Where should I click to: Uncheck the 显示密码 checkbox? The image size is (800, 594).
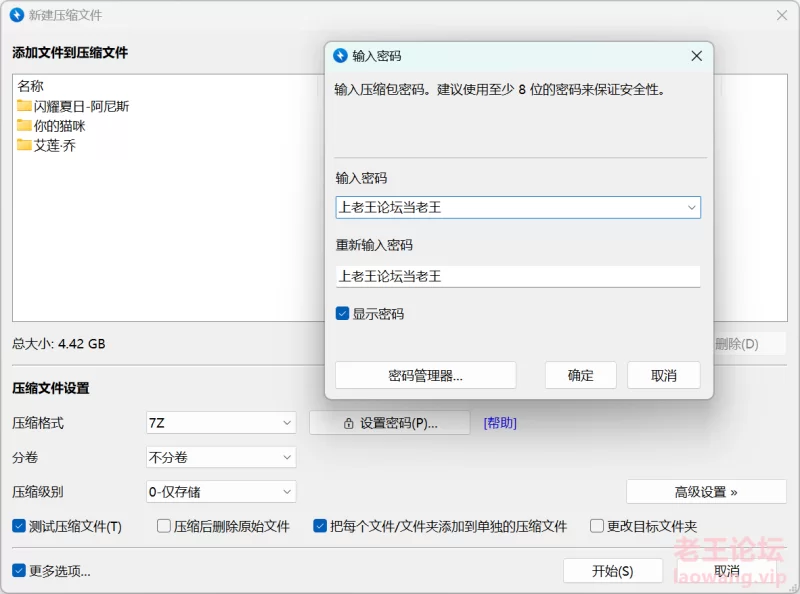pos(342,313)
